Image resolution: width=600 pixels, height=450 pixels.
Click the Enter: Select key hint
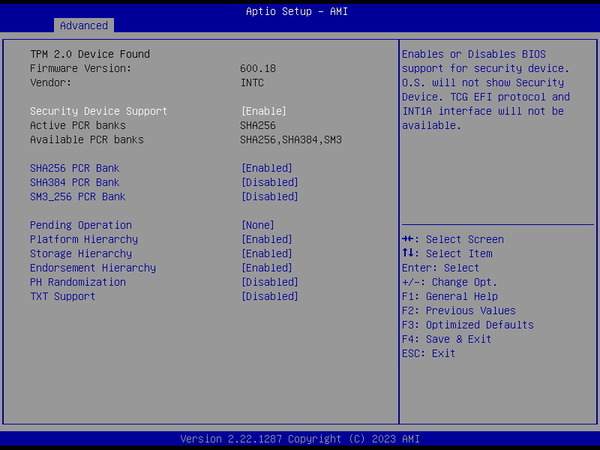440,268
